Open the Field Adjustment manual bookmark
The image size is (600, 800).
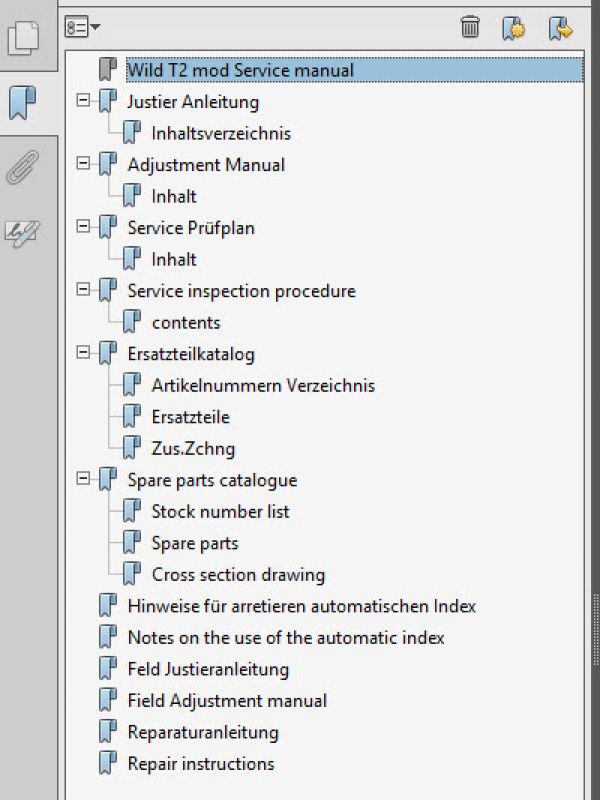click(227, 701)
